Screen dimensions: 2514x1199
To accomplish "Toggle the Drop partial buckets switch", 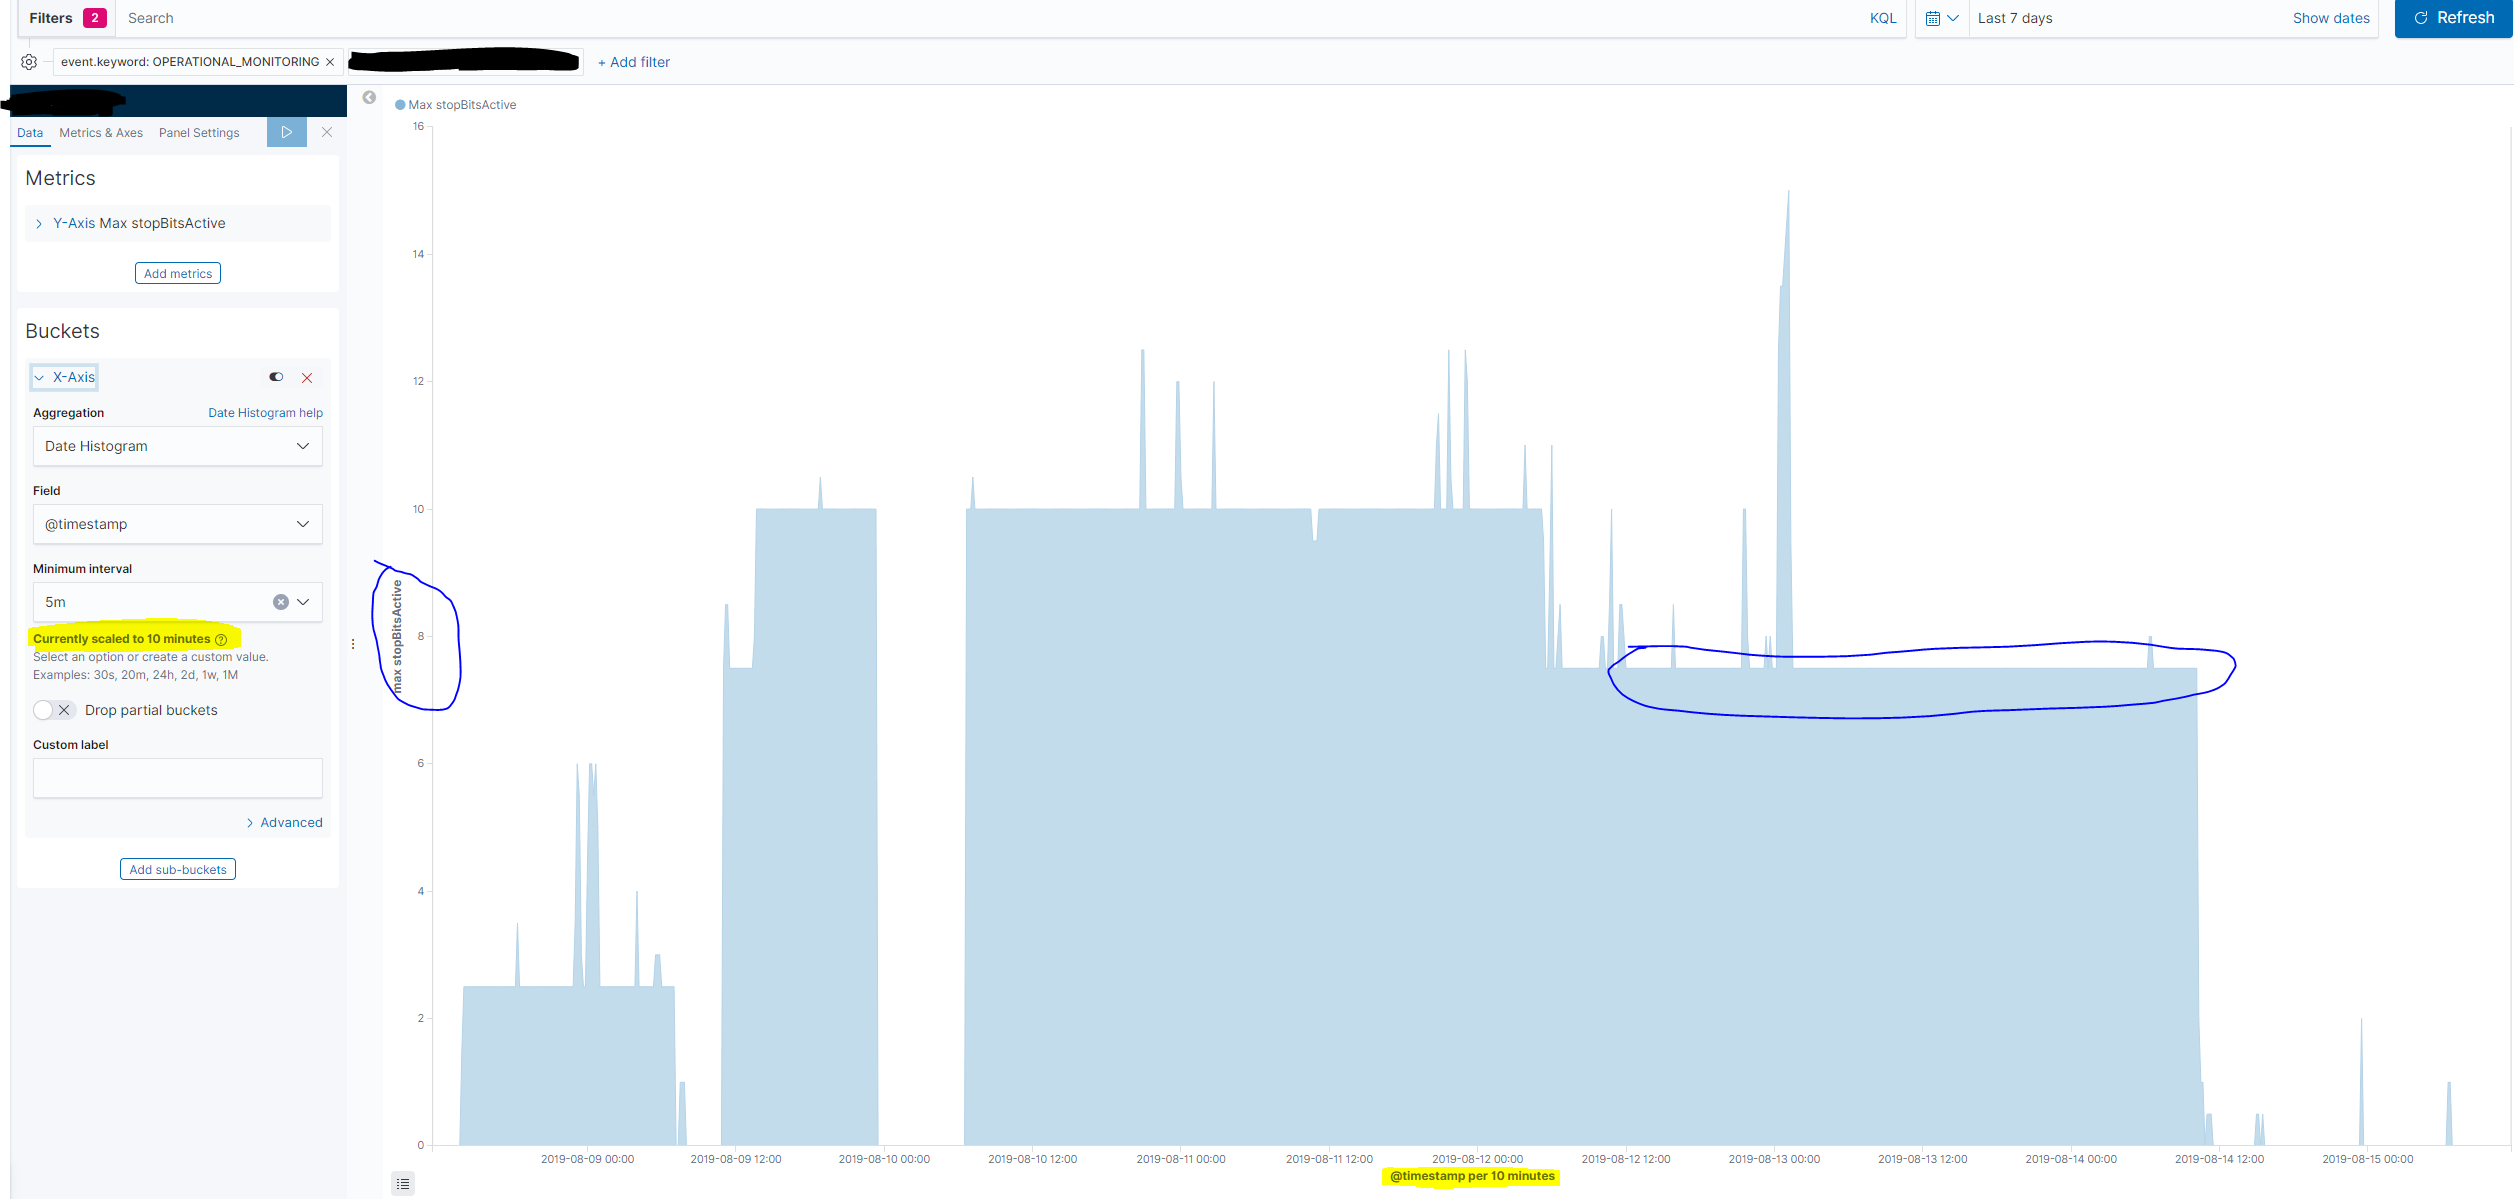I will [53, 710].
